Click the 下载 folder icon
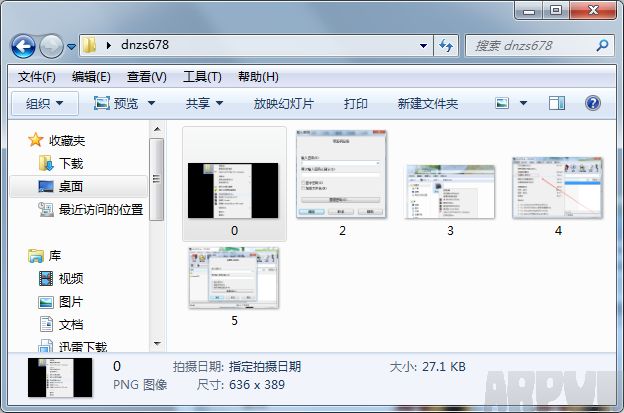The width and height of the screenshot is (624, 413). point(47,164)
